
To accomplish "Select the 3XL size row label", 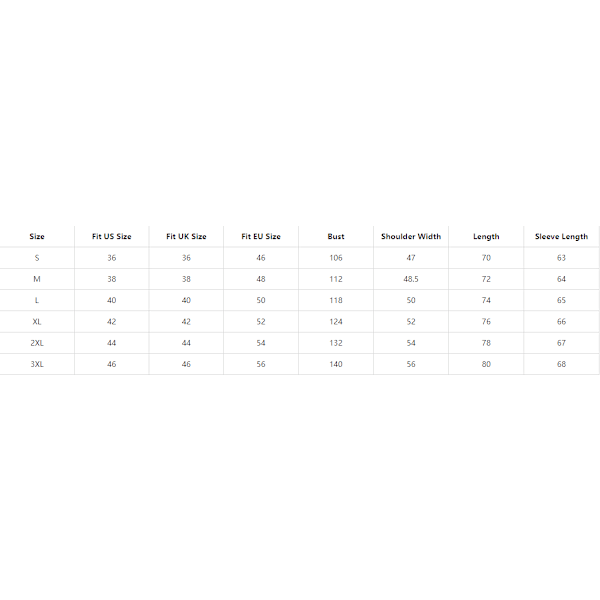I will point(37,364).
